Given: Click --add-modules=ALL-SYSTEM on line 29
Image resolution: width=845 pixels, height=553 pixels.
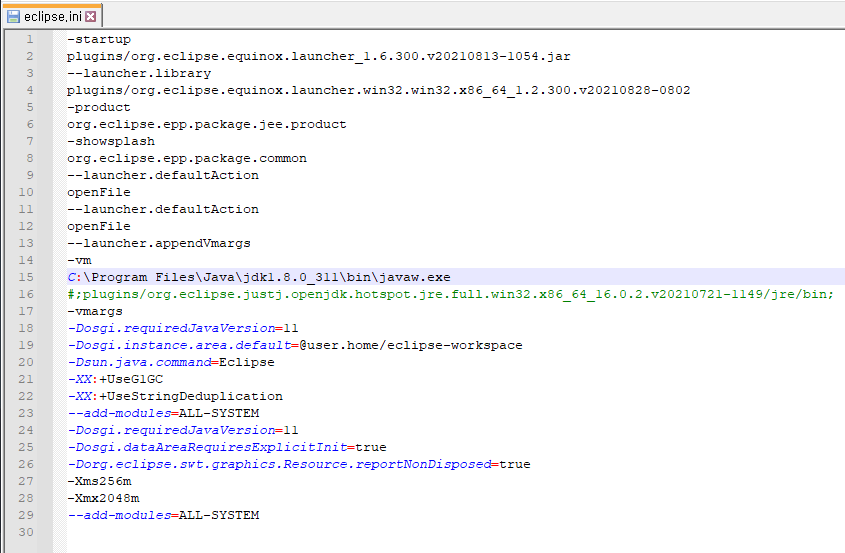Looking at the screenshot, I should point(163,515).
